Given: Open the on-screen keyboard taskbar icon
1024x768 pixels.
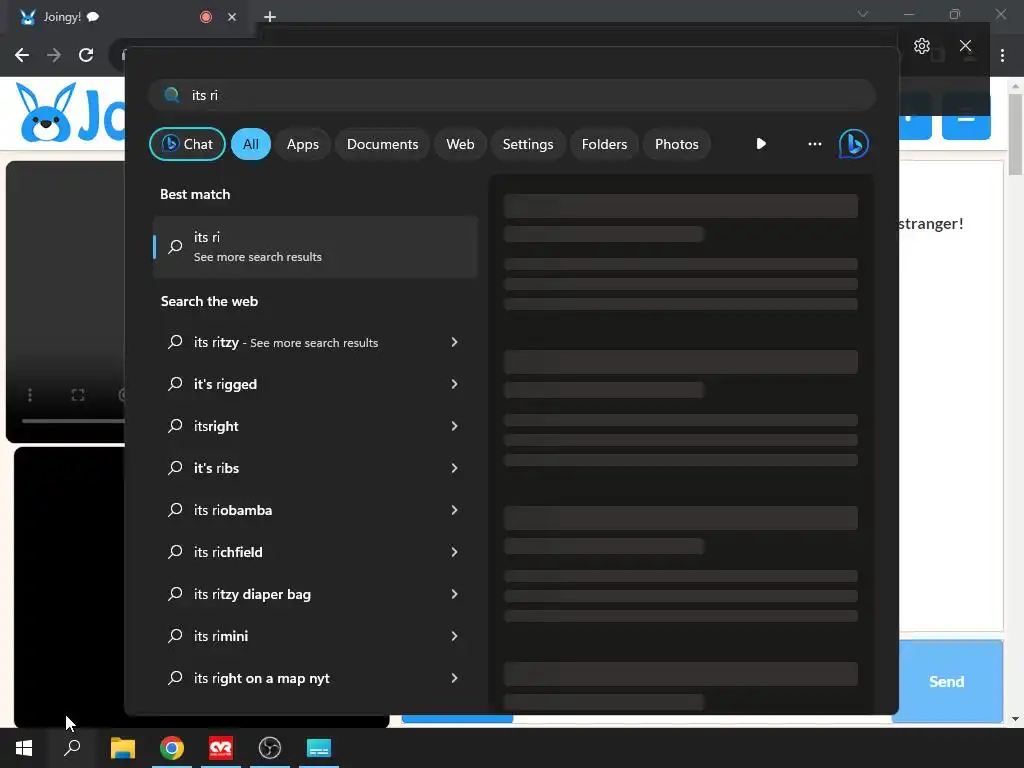Looking at the screenshot, I should point(319,748).
